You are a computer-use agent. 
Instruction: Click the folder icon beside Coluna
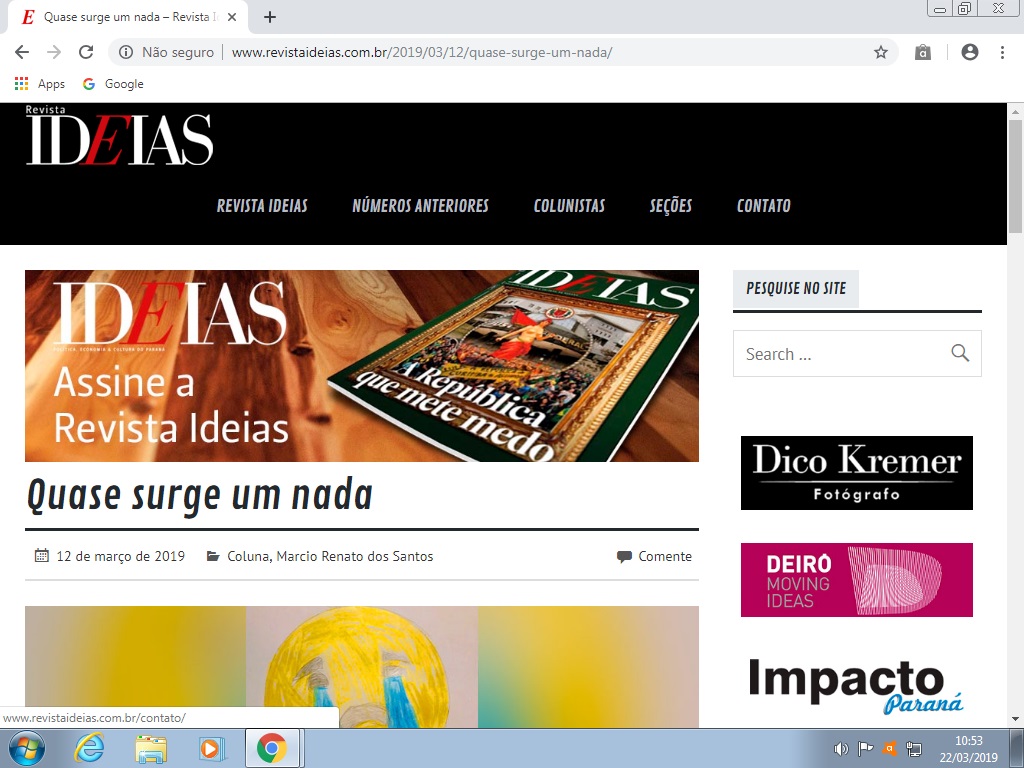(213, 556)
